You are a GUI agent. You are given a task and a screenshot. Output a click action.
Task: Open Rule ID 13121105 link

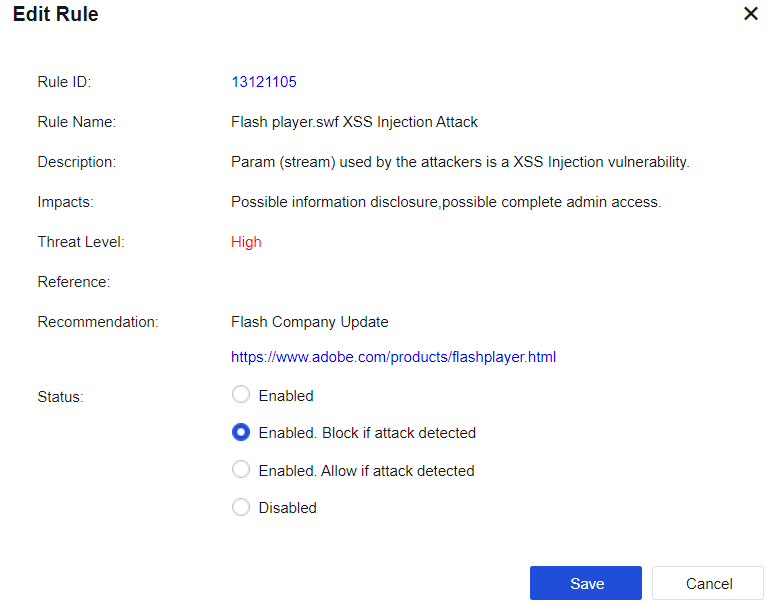click(264, 82)
